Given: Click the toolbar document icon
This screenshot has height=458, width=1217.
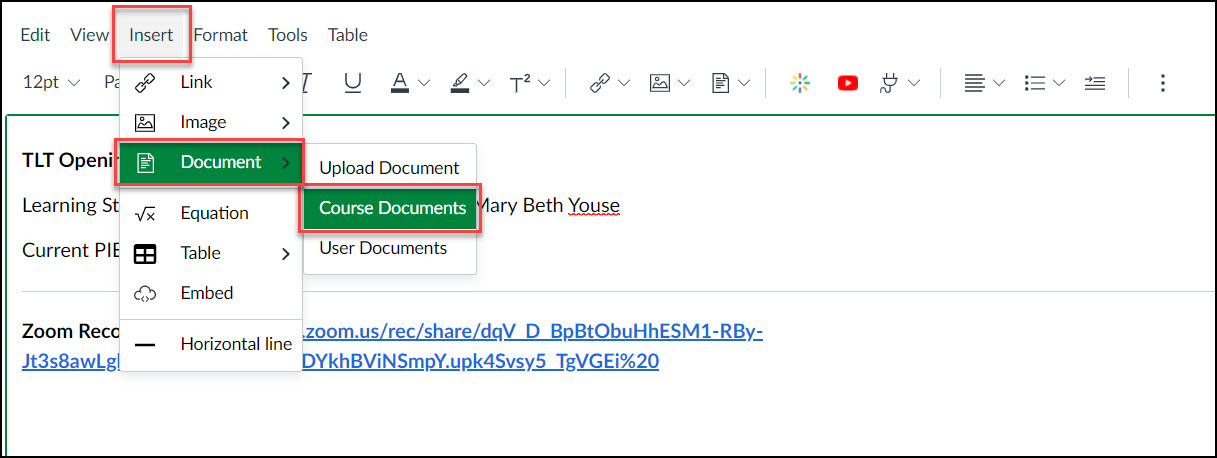Looking at the screenshot, I should [x=720, y=83].
